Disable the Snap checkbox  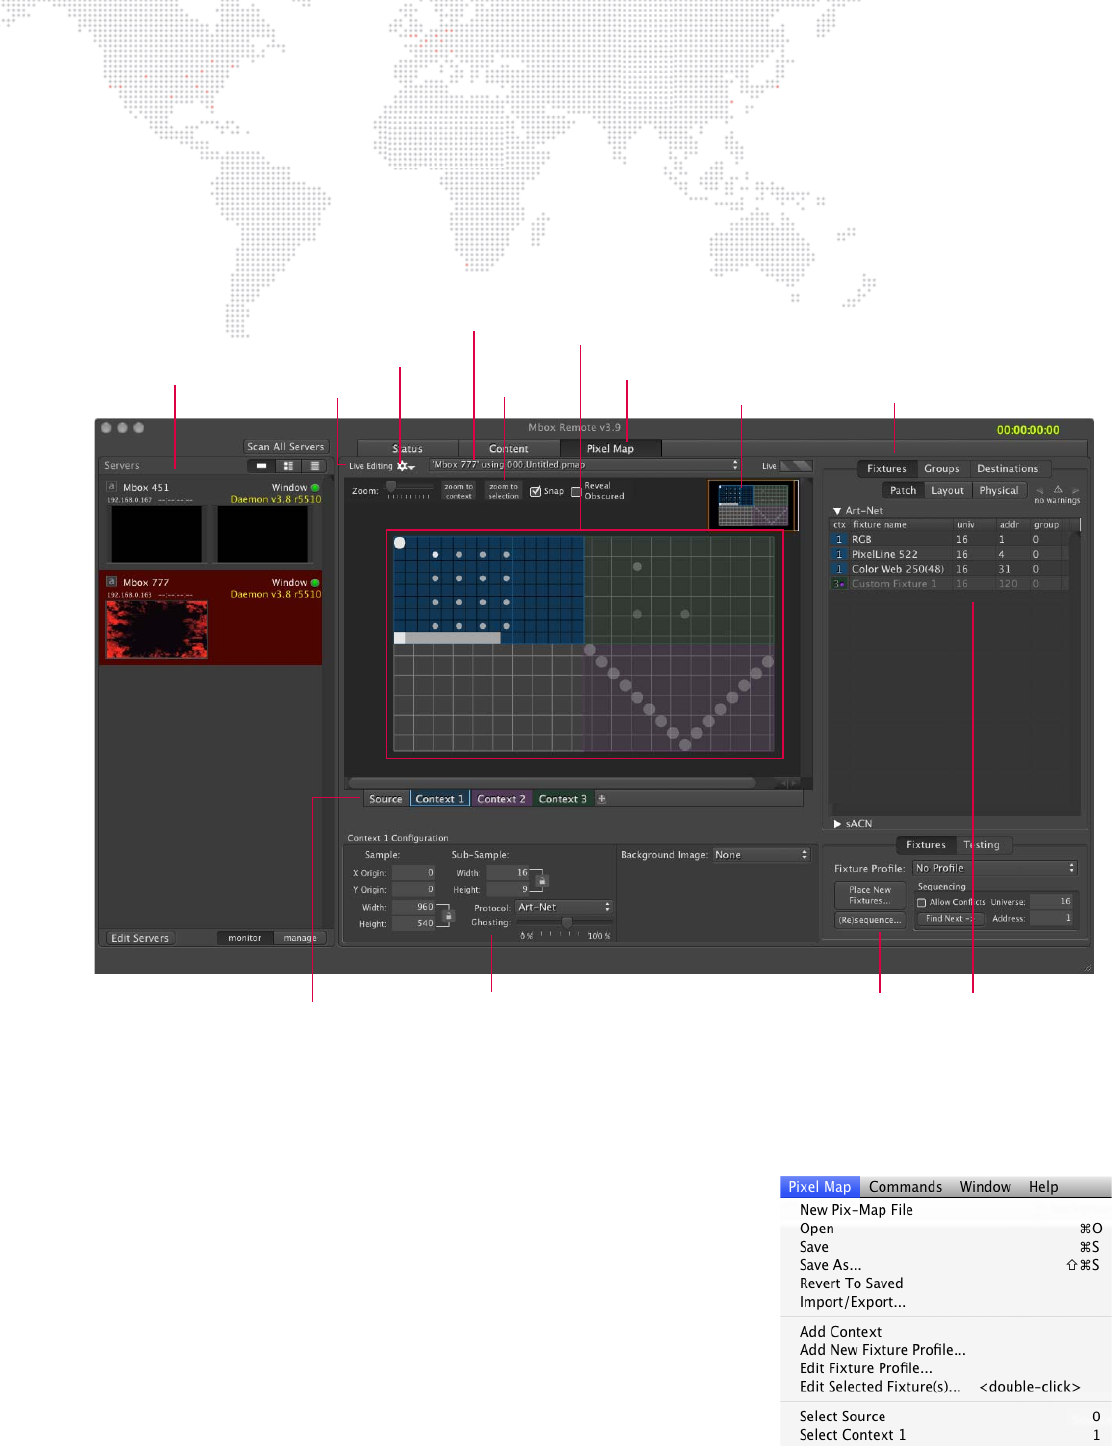tap(536, 491)
